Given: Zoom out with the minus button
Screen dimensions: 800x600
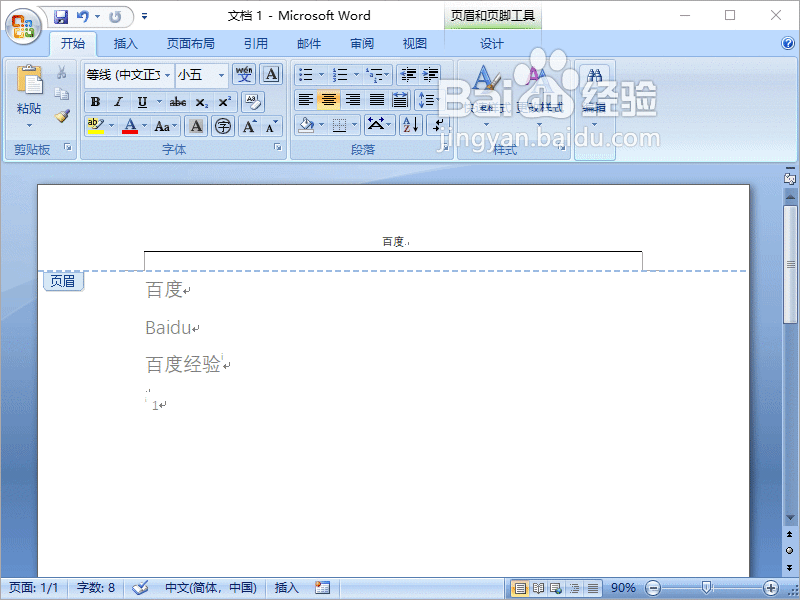Looking at the screenshot, I should coord(653,588).
